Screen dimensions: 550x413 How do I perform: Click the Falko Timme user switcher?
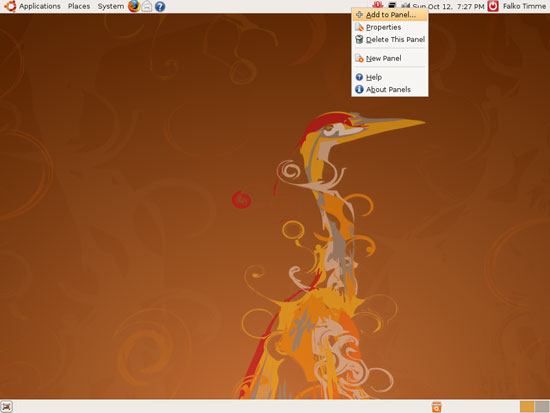(524, 6)
